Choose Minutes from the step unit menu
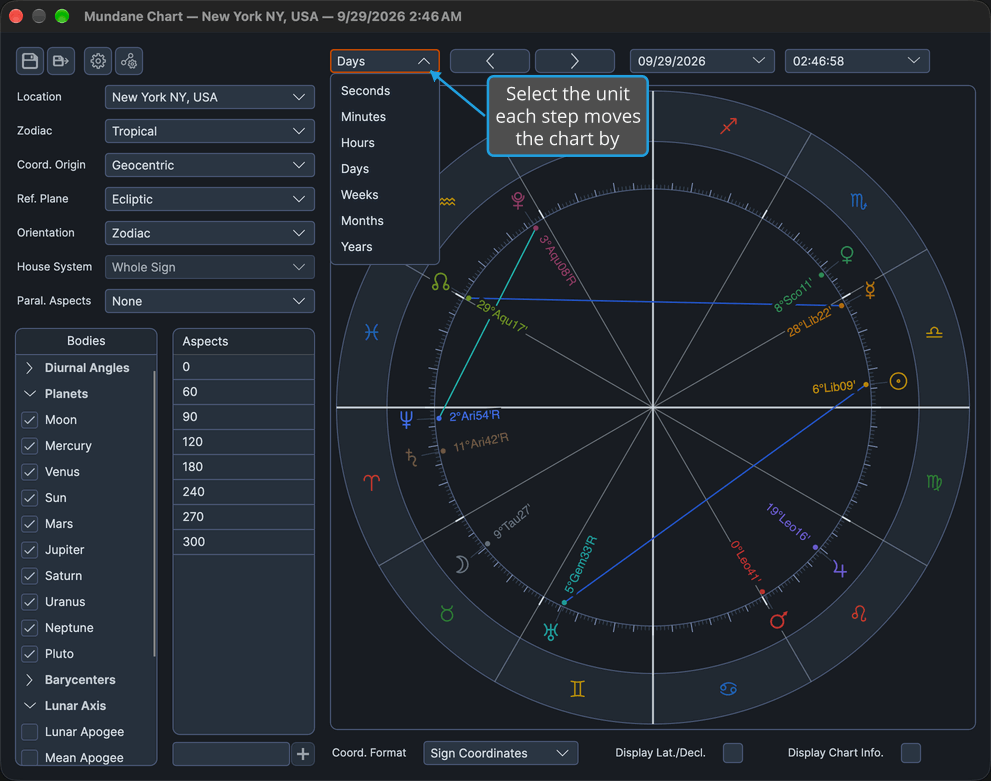The width and height of the screenshot is (991, 781). point(385,117)
